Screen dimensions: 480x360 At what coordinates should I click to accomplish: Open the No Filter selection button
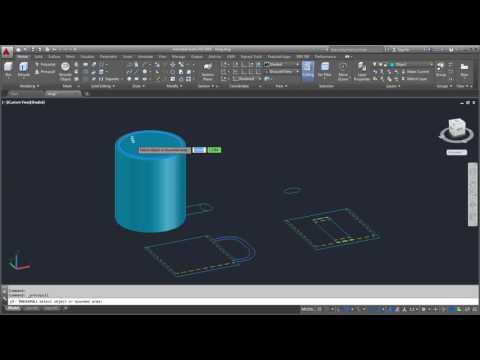tap(325, 70)
